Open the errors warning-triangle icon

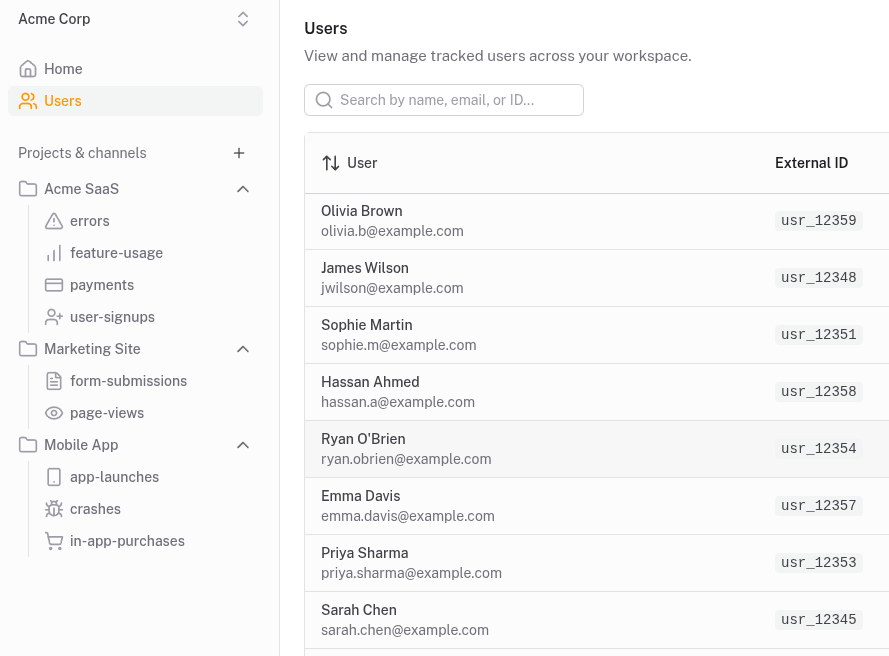click(x=54, y=220)
